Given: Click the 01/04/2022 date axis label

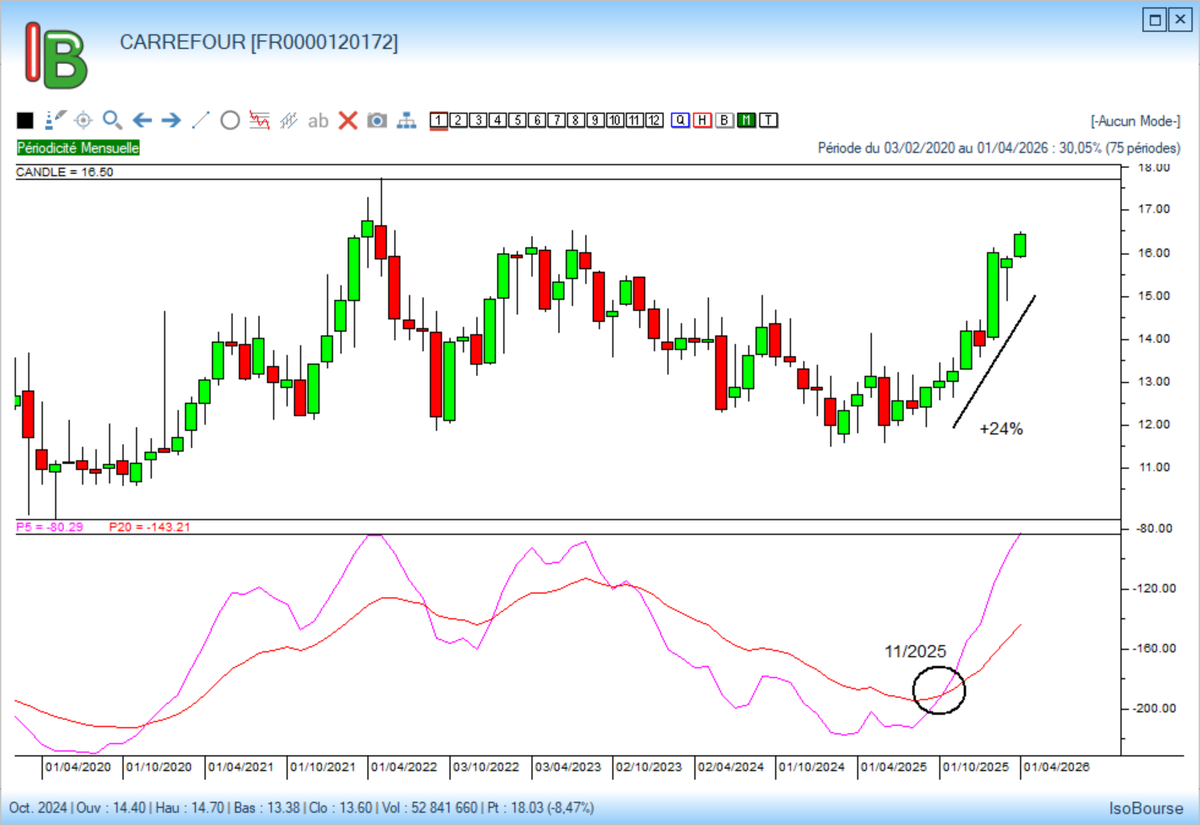Looking at the screenshot, I should (x=405, y=767).
